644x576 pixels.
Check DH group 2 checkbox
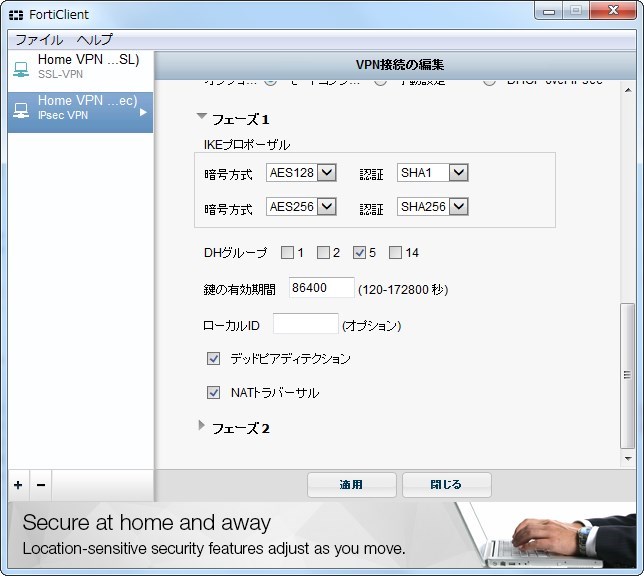click(x=323, y=252)
